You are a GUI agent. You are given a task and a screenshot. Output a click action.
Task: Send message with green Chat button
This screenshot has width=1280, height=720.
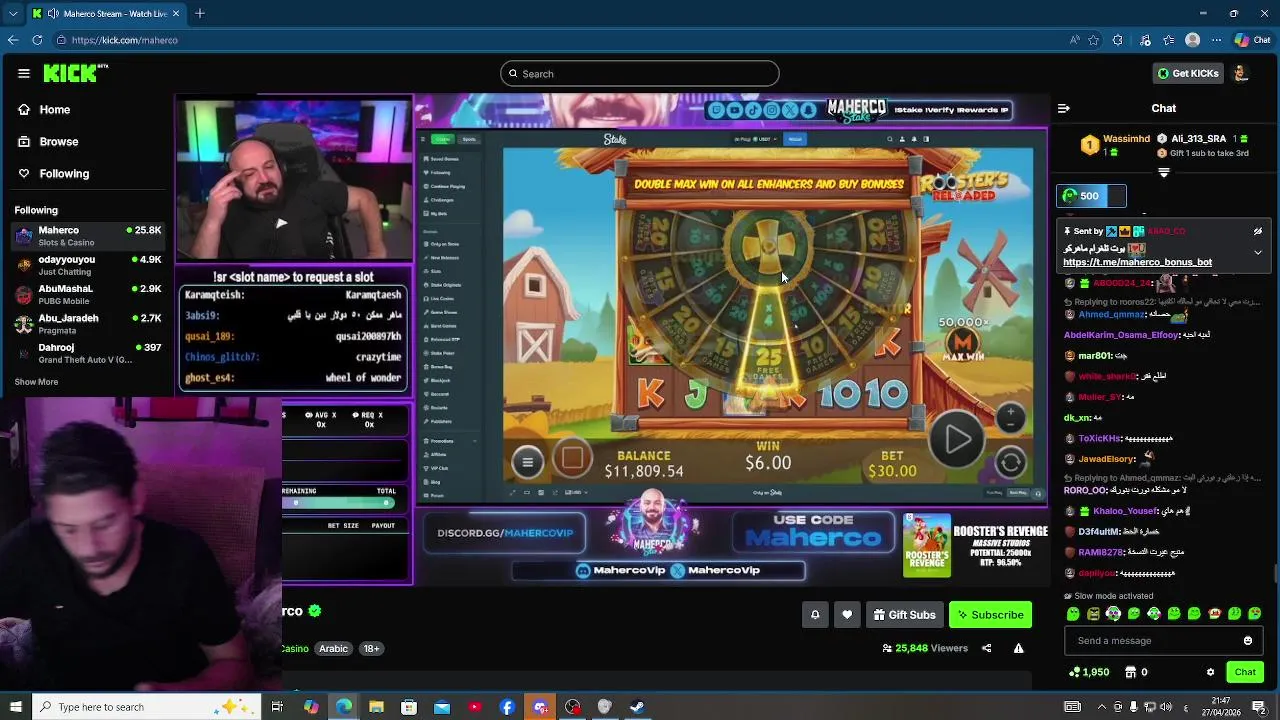click(1245, 672)
